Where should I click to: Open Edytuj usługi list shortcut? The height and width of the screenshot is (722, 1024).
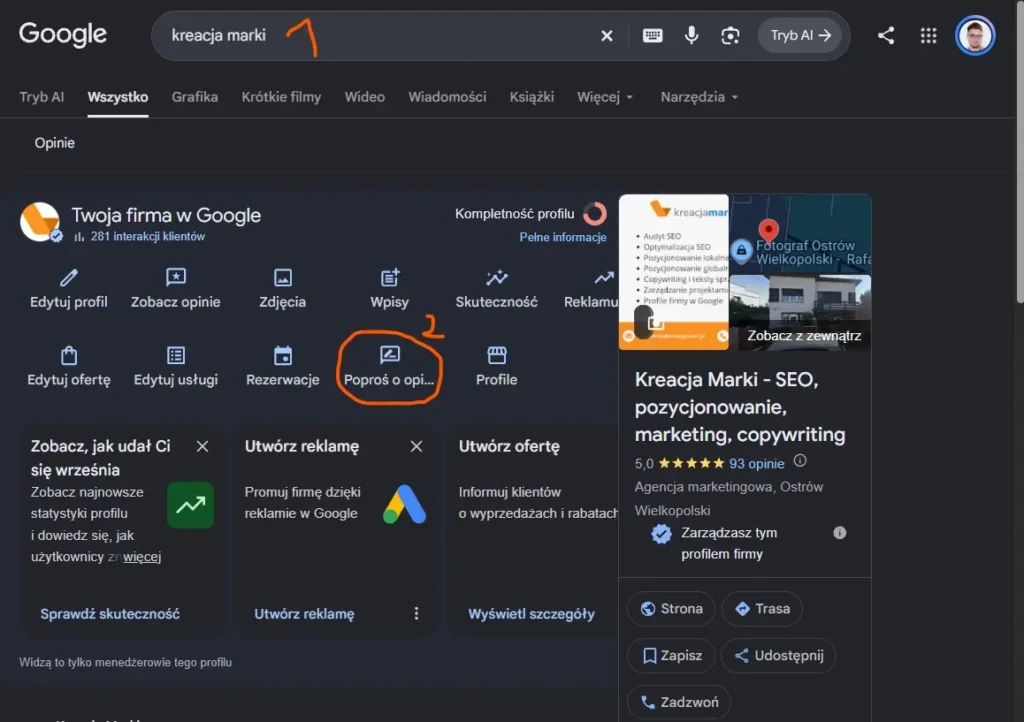tap(176, 366)
